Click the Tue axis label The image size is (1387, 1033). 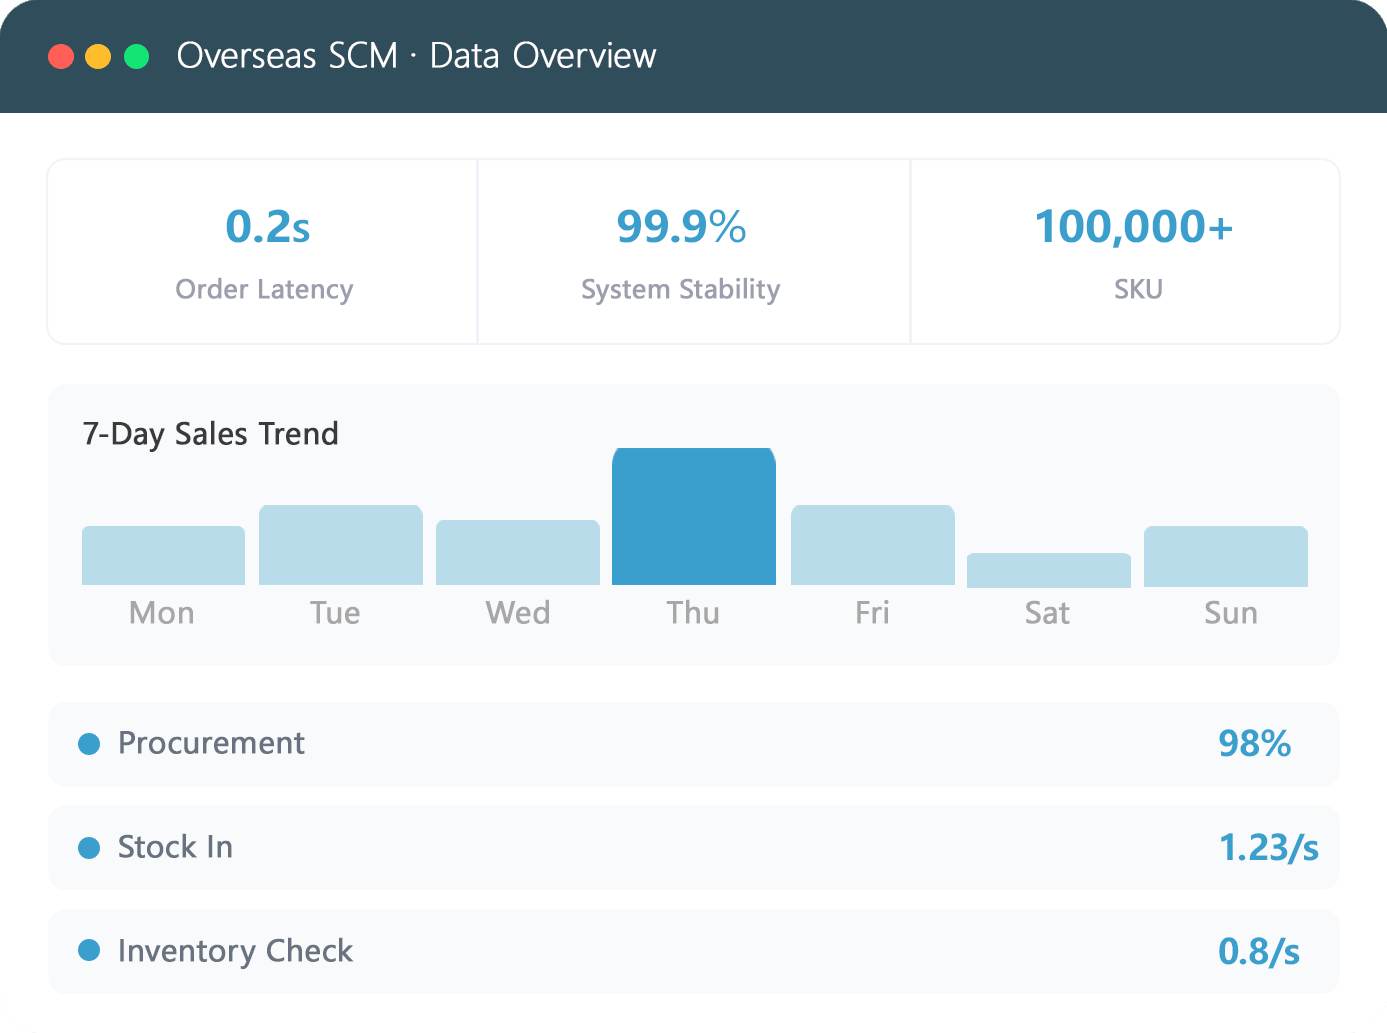[x=335, y=613]
